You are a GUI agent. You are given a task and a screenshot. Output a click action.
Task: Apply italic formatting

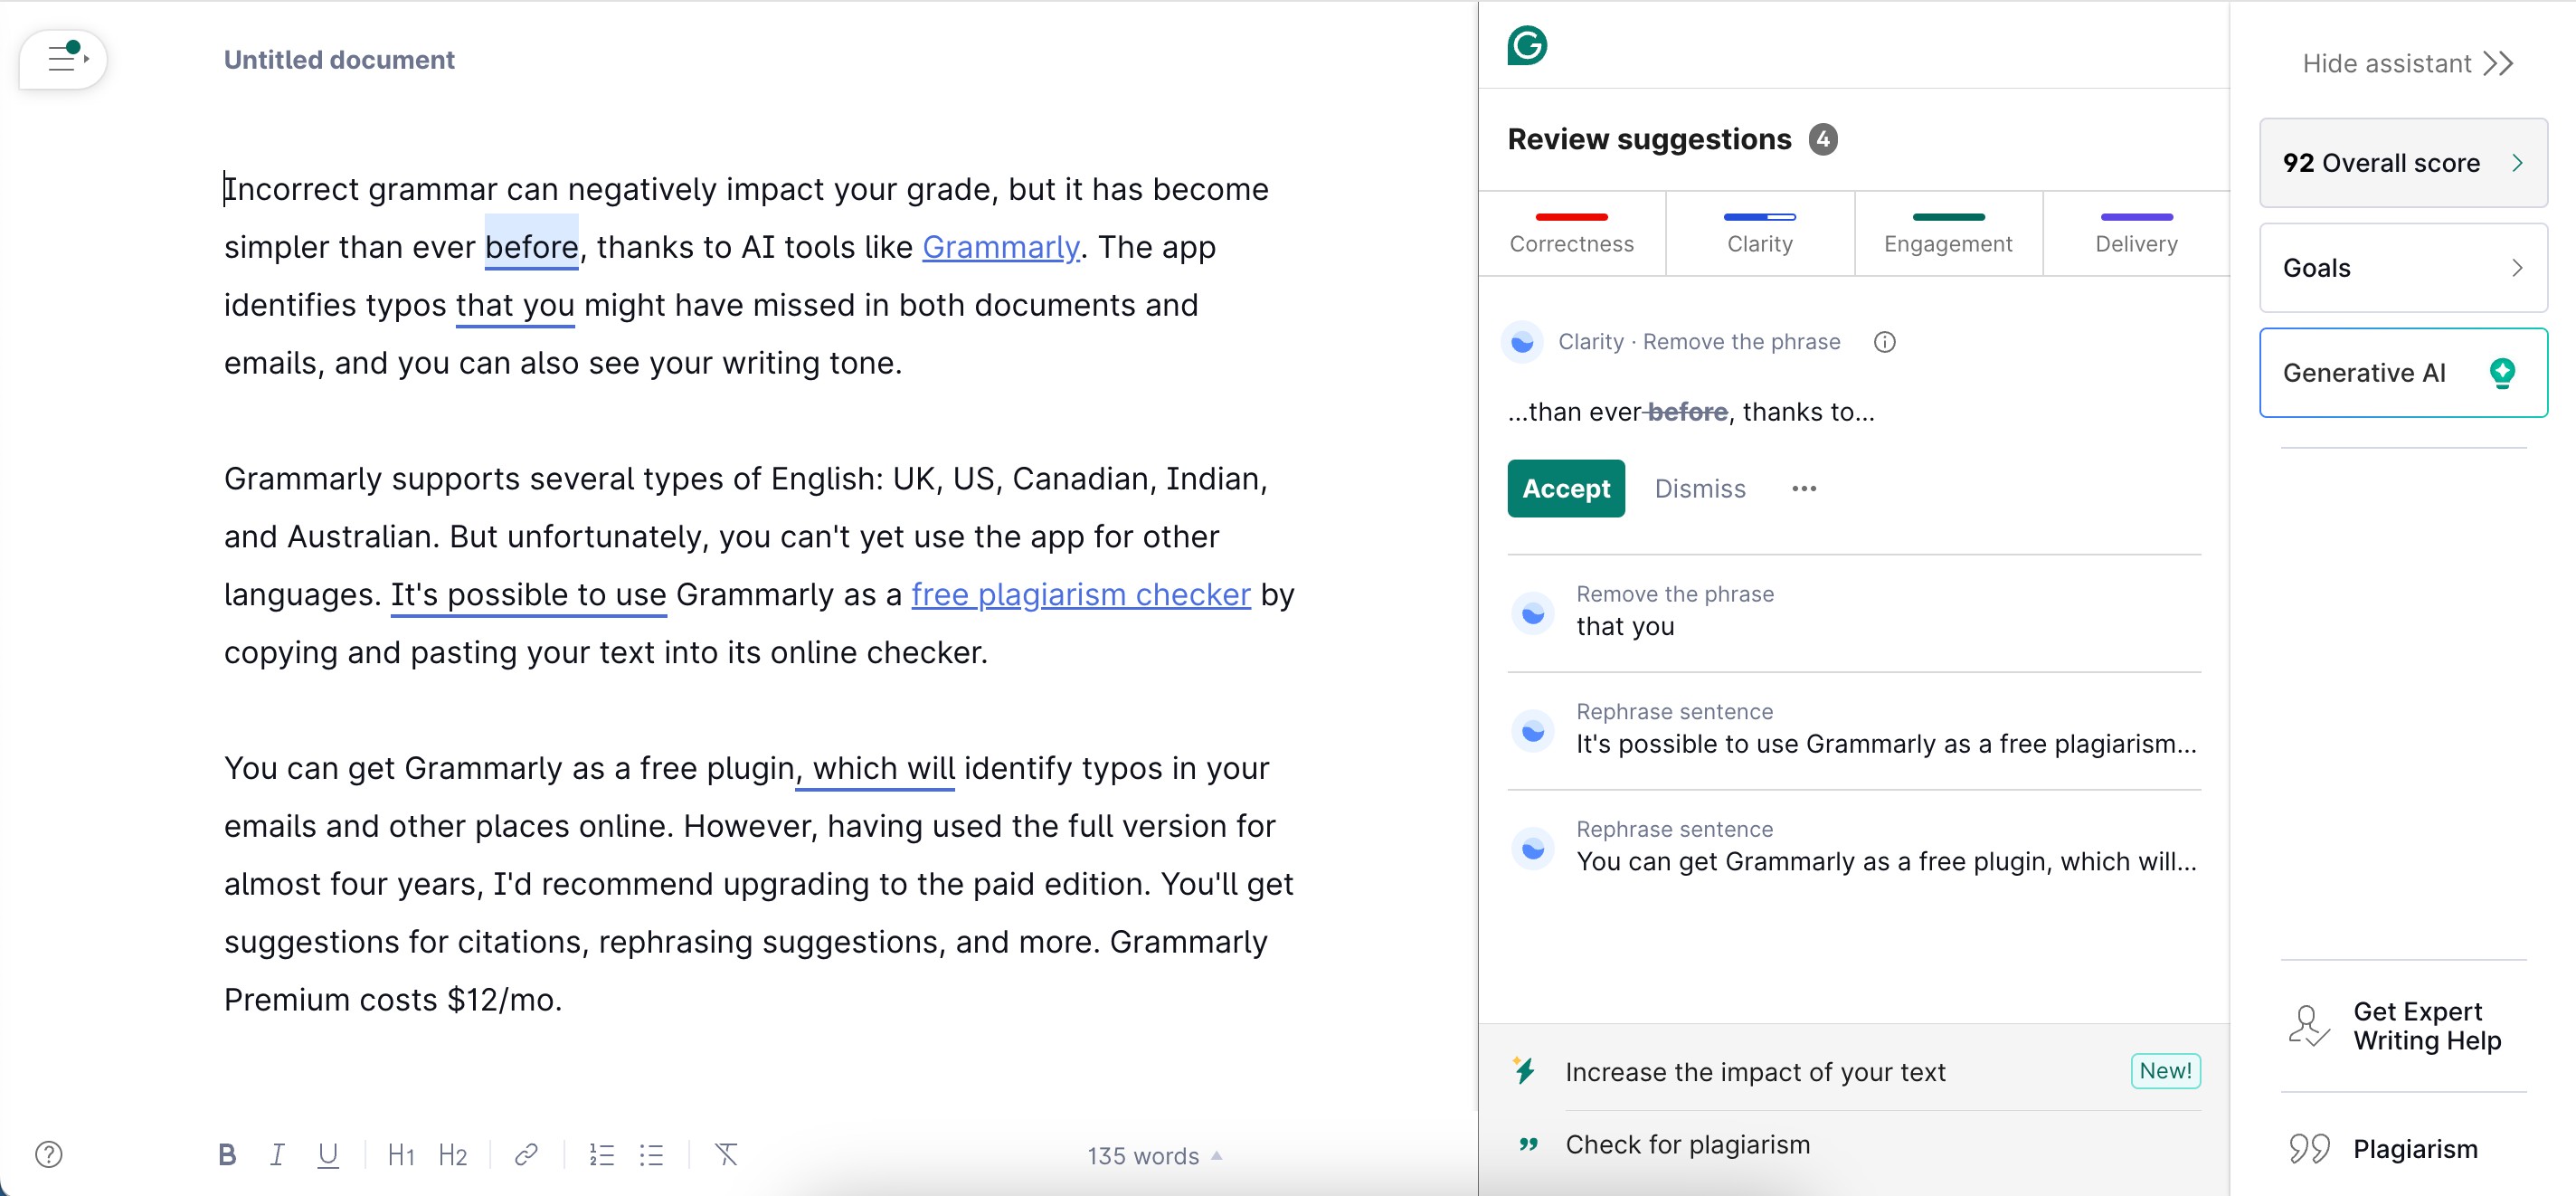click(x=277, y=1155)
